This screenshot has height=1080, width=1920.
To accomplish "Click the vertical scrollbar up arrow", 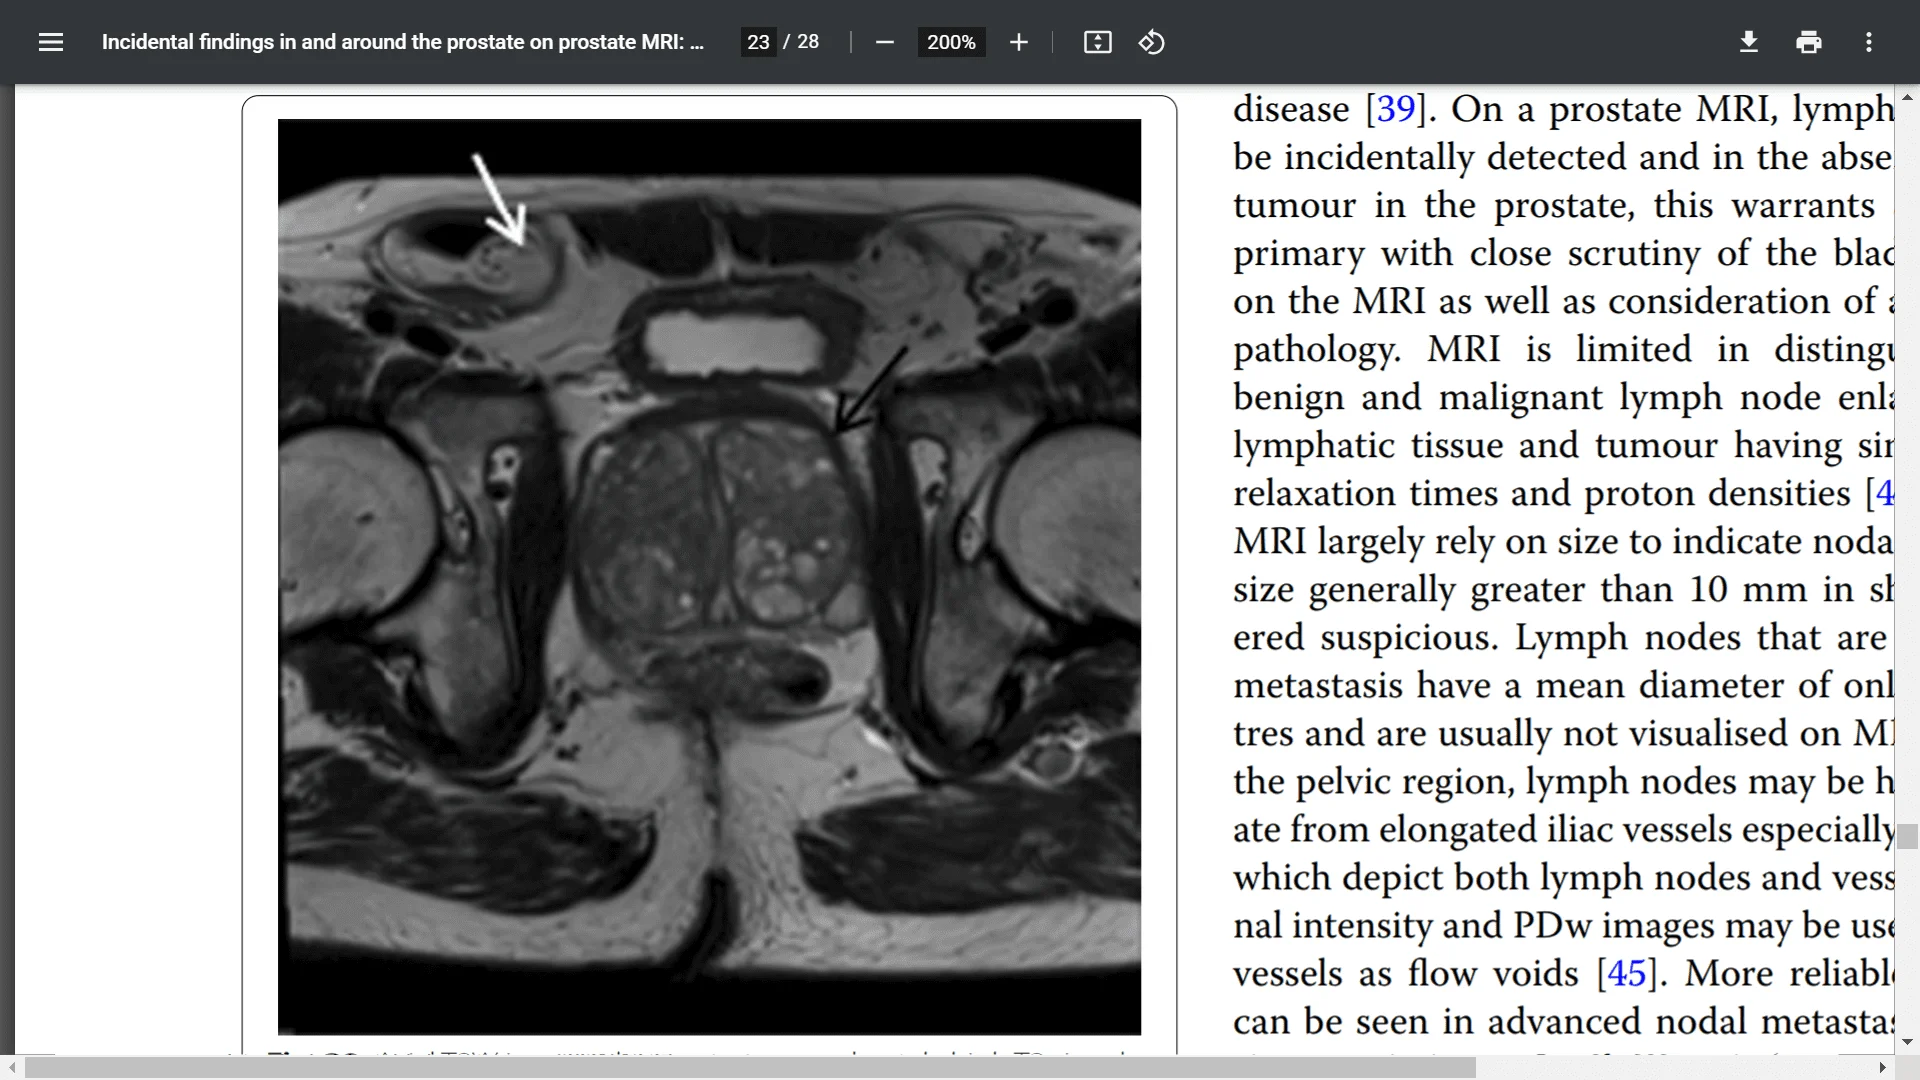I will coord(1907,97).
